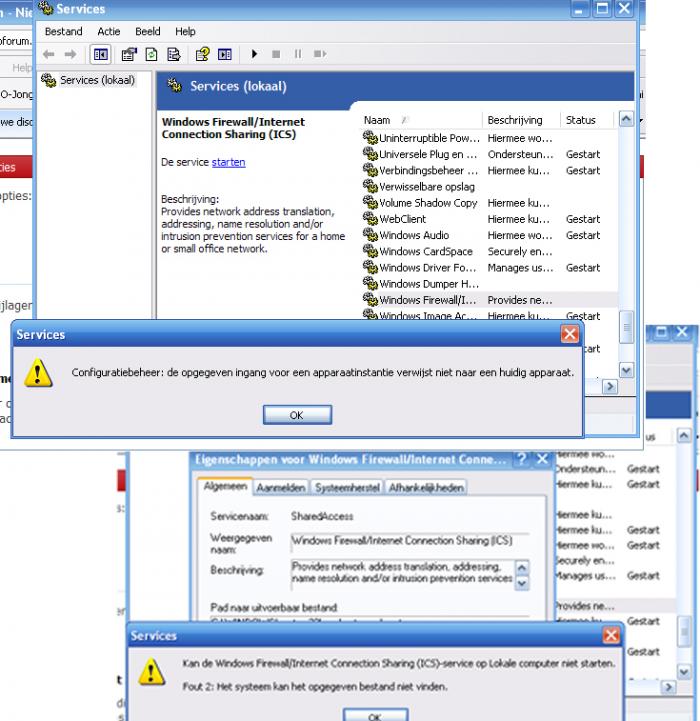
Task: Select the Windows Firewall/I... service icon
Action: click(x=370, y=299)
